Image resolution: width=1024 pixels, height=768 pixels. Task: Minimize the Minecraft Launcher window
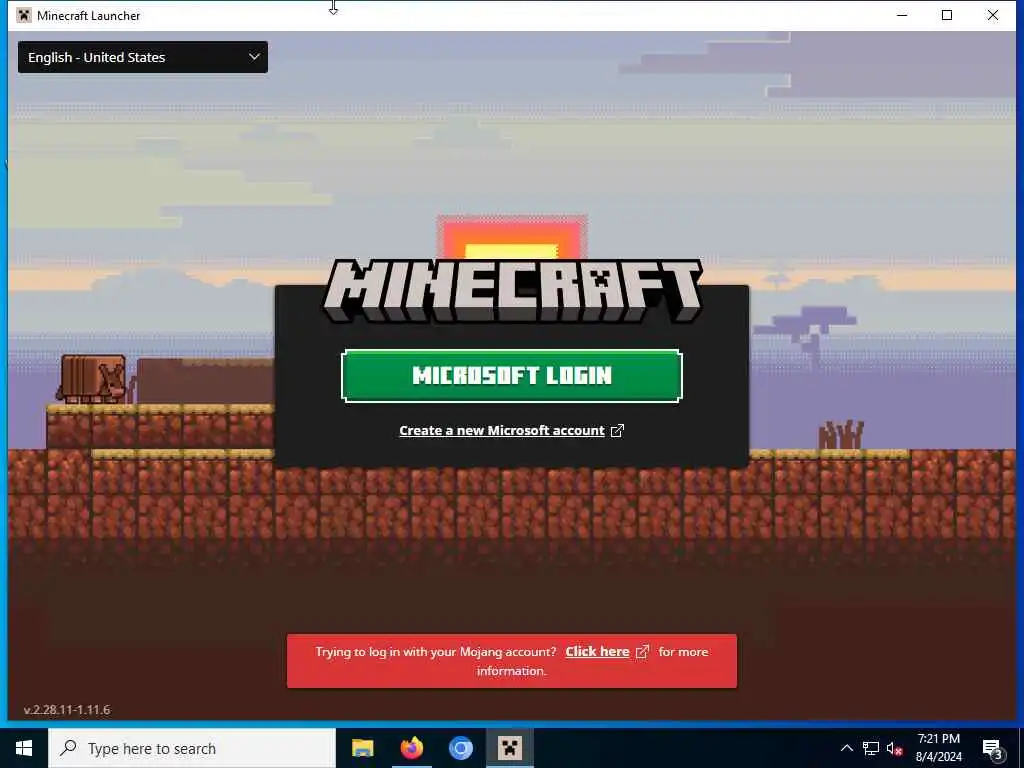coord(902,15)
